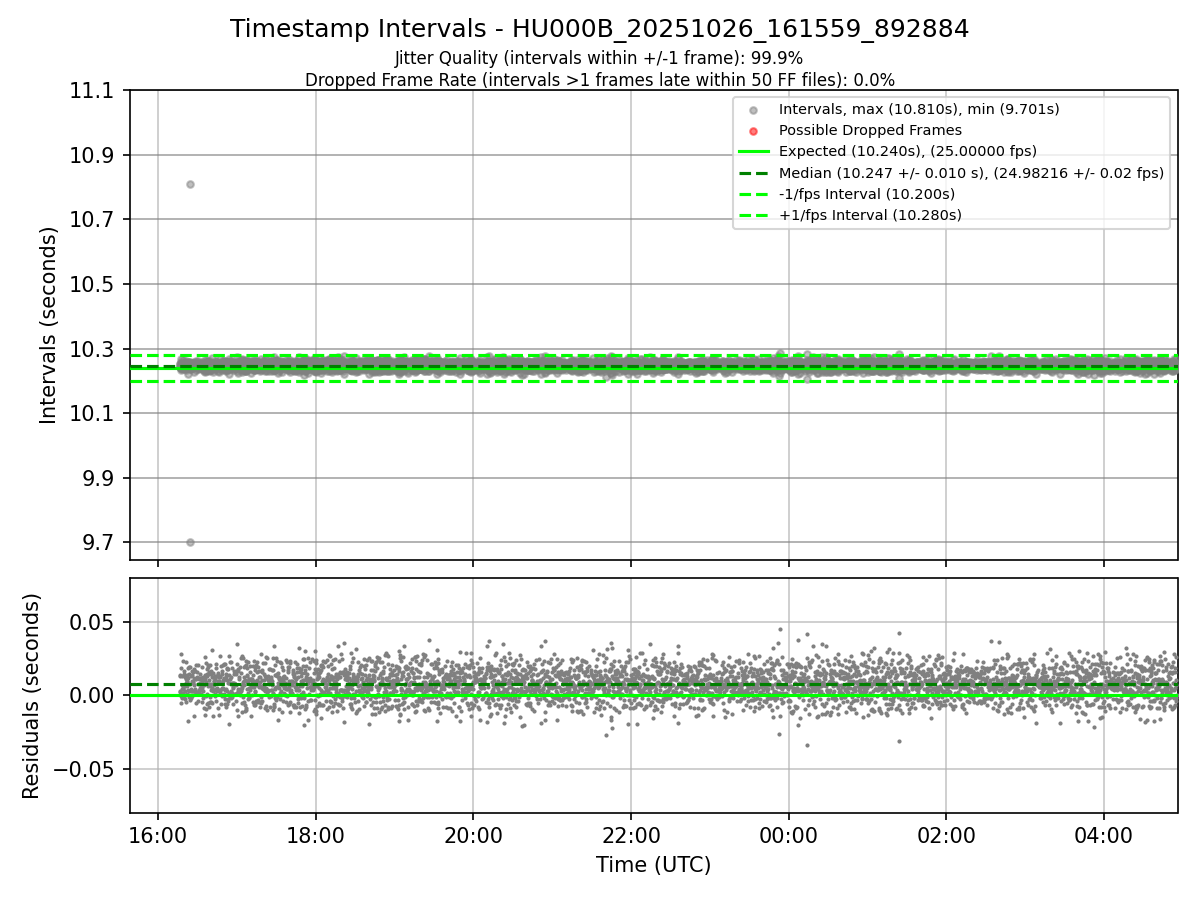Click the 'Dropped Frame Rate' subtitle line

[599, 80]
